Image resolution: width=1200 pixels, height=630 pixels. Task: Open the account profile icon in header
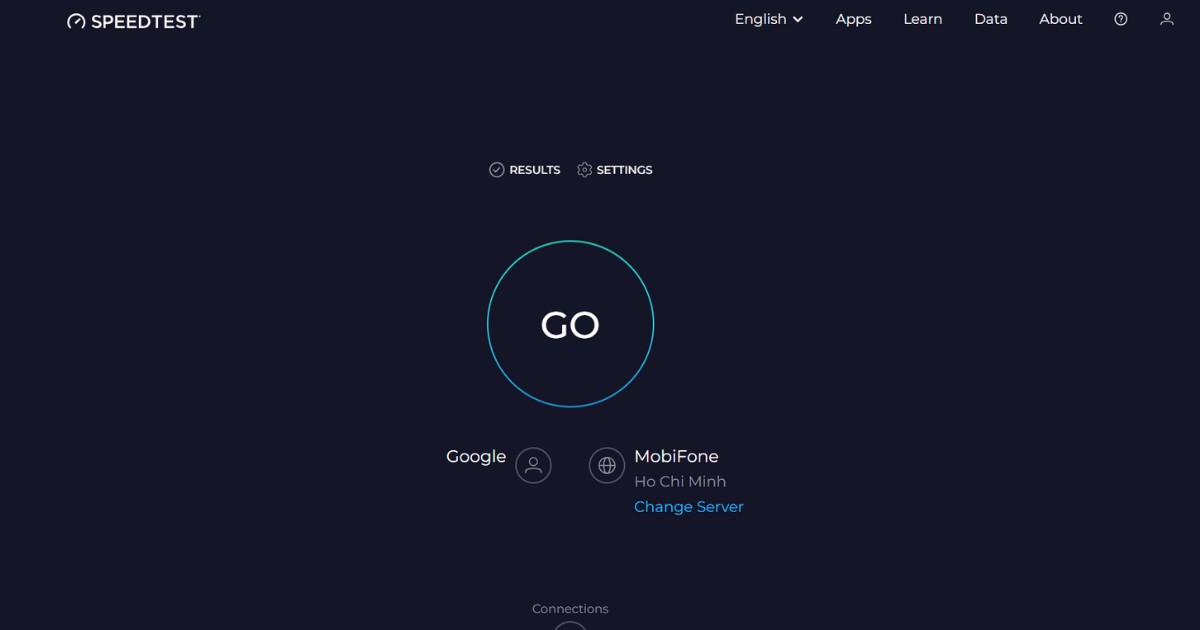tap(1166, 19)
